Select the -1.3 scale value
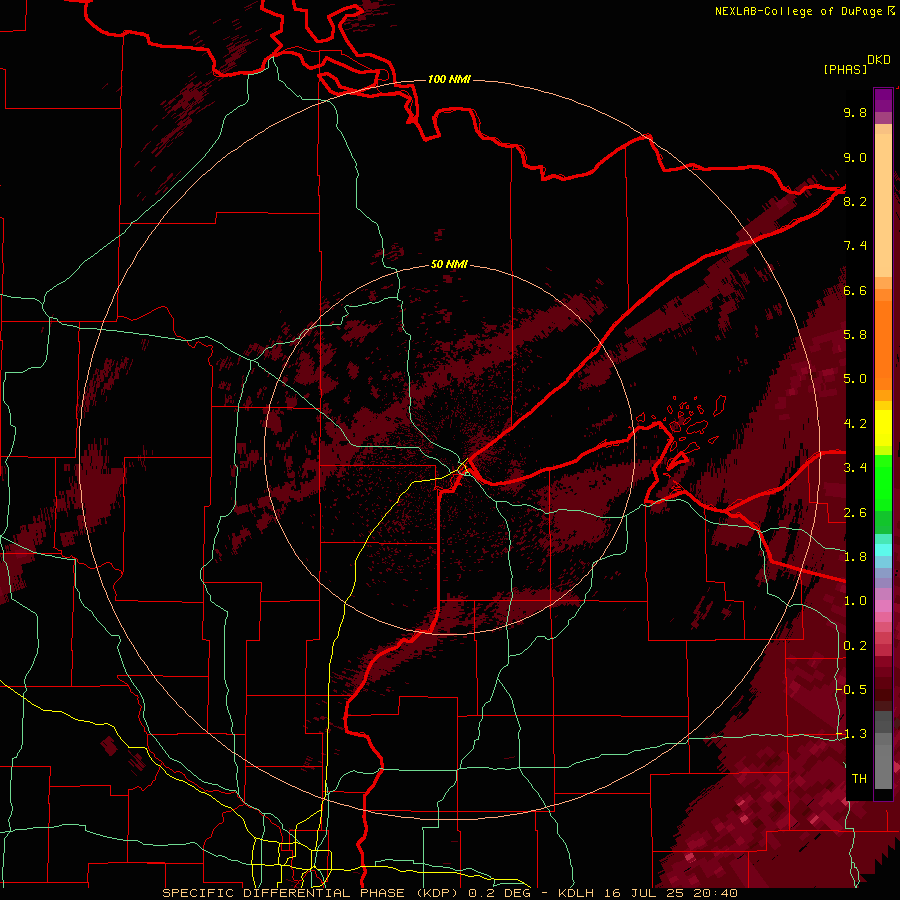The height and width of the screenshot is (900, 900). pyautogui.click(x=851, y=734)
